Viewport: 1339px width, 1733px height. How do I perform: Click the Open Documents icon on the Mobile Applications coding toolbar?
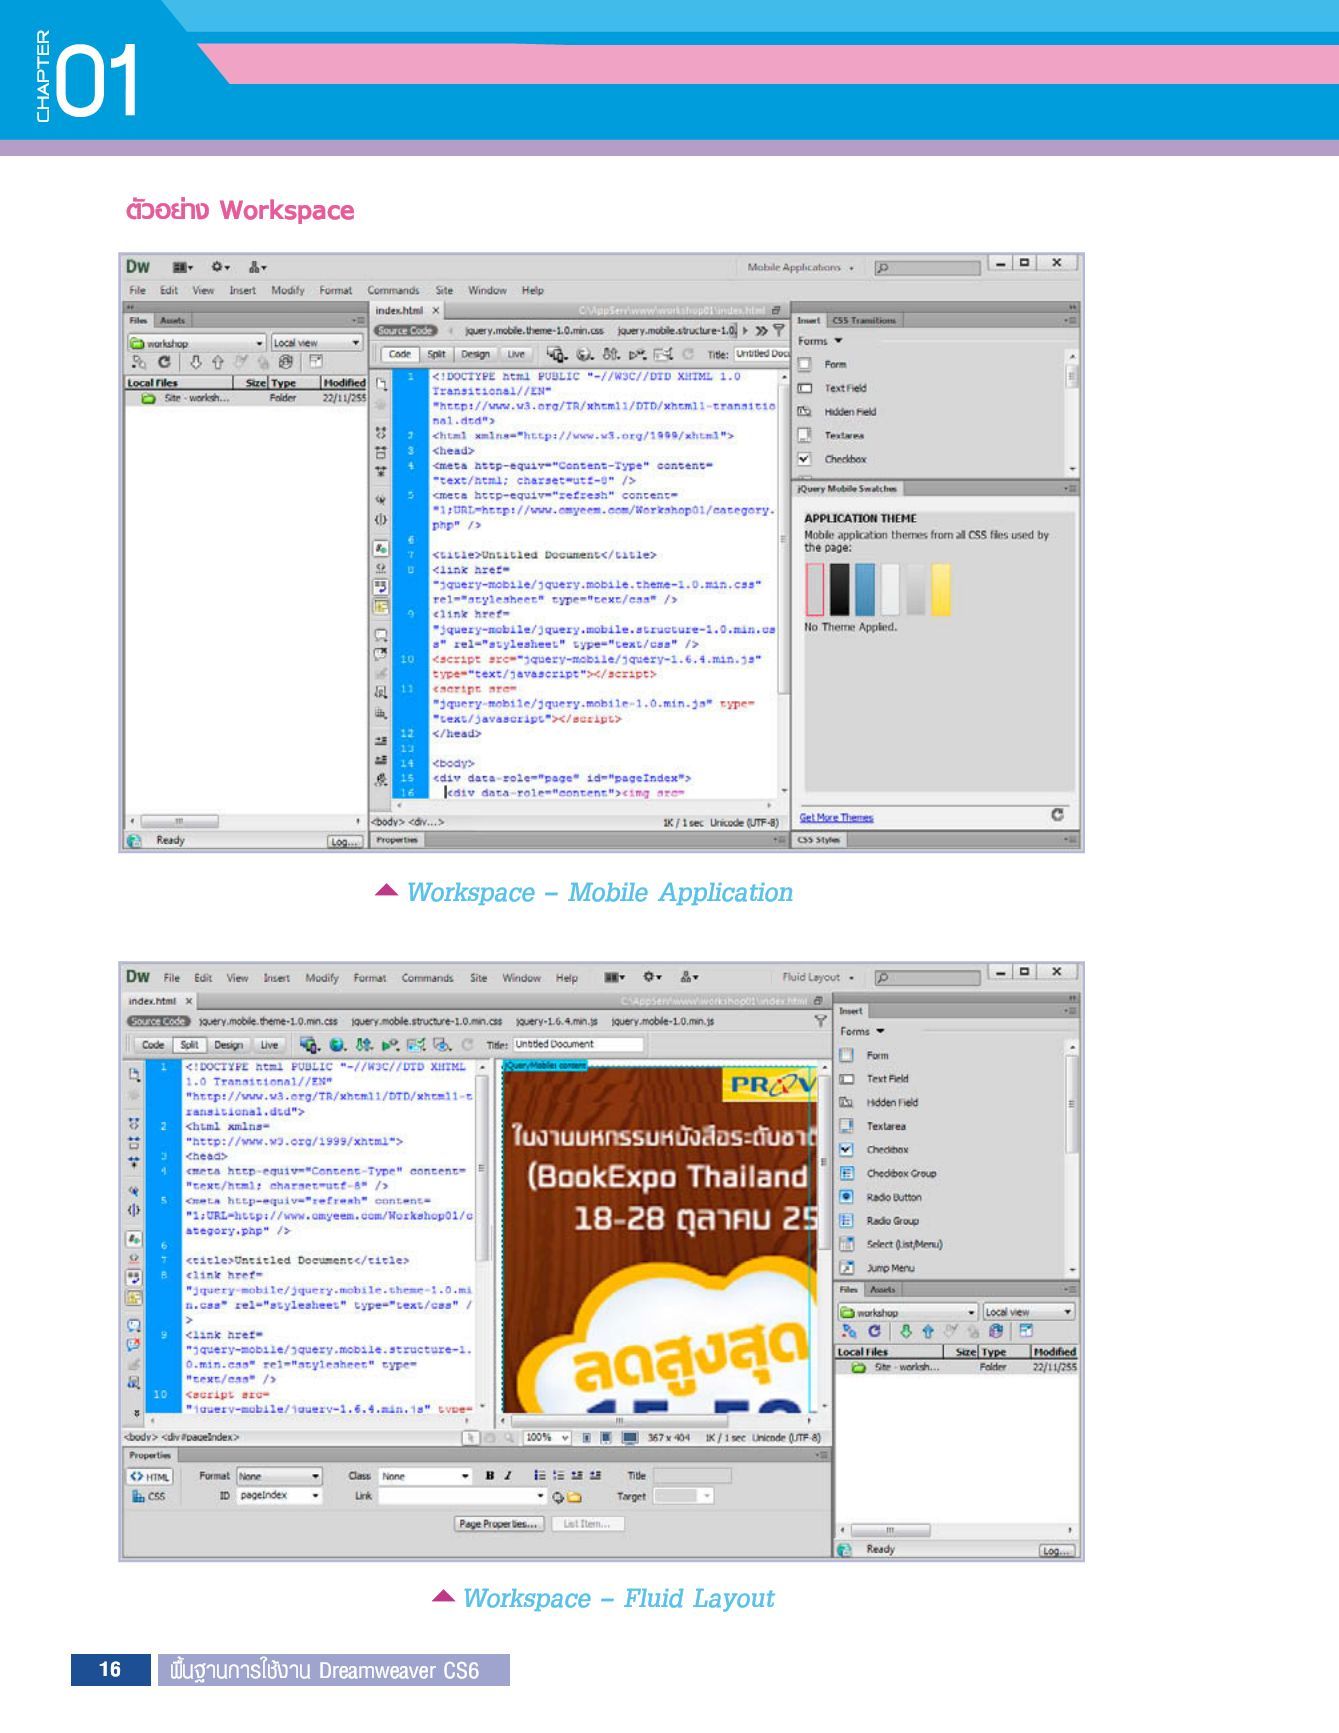pyautogui.click(x=380, y=383)
